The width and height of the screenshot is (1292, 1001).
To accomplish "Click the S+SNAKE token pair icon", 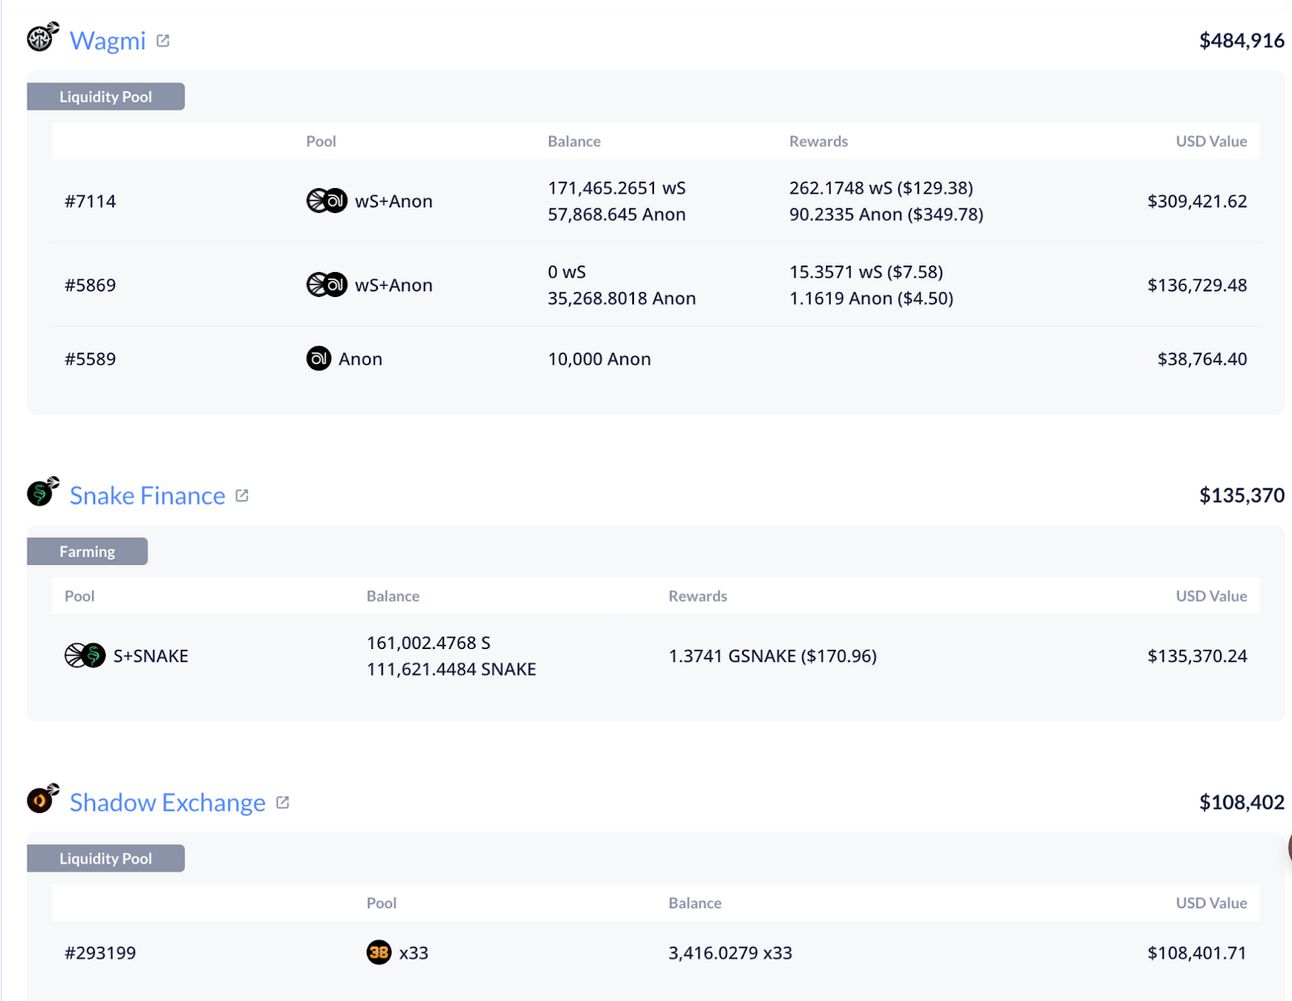I will (x=85, y=656).
